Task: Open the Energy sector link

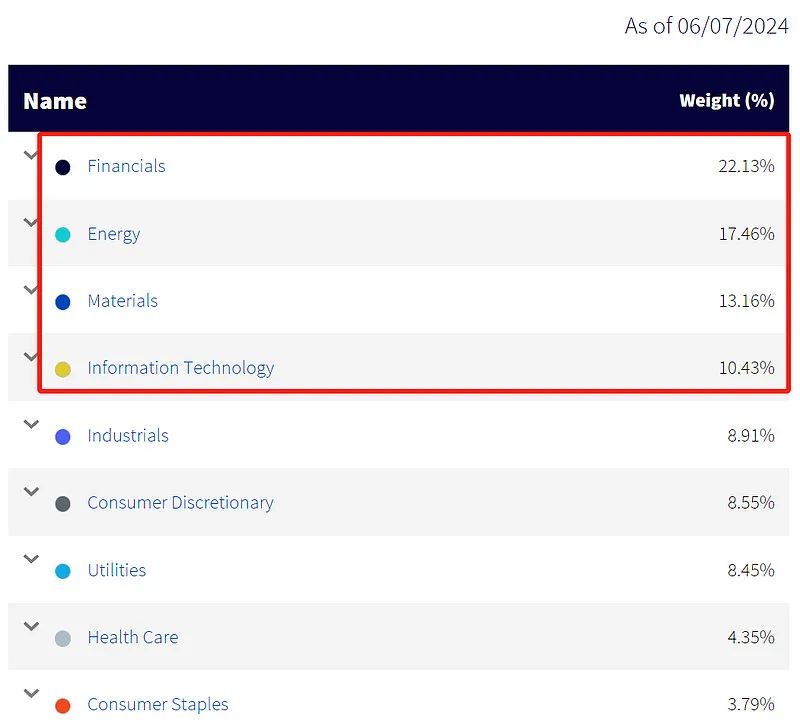Action: 113,234
